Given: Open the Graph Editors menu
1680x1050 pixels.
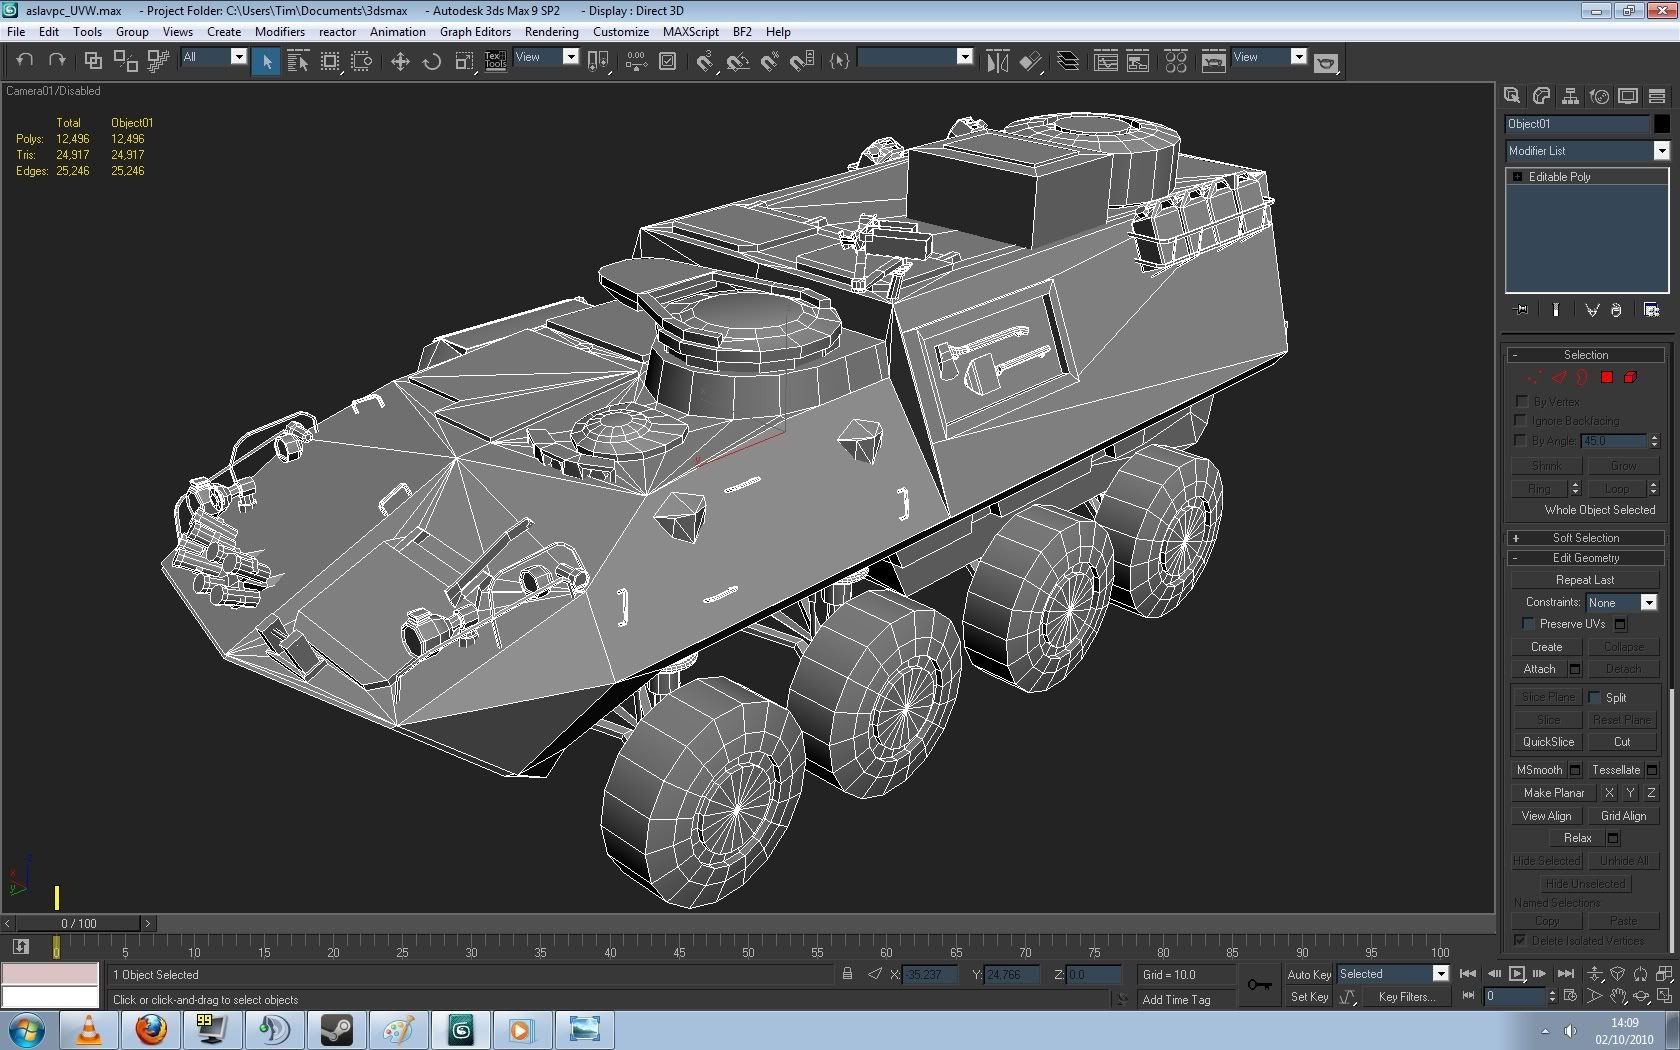Looking at the screenshot, I should tap(475, 32).
